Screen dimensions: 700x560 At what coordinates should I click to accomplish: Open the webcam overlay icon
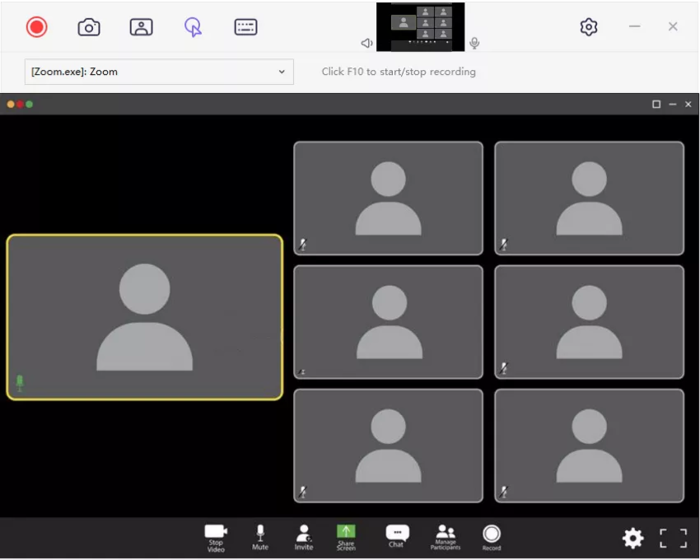point(141,27)
